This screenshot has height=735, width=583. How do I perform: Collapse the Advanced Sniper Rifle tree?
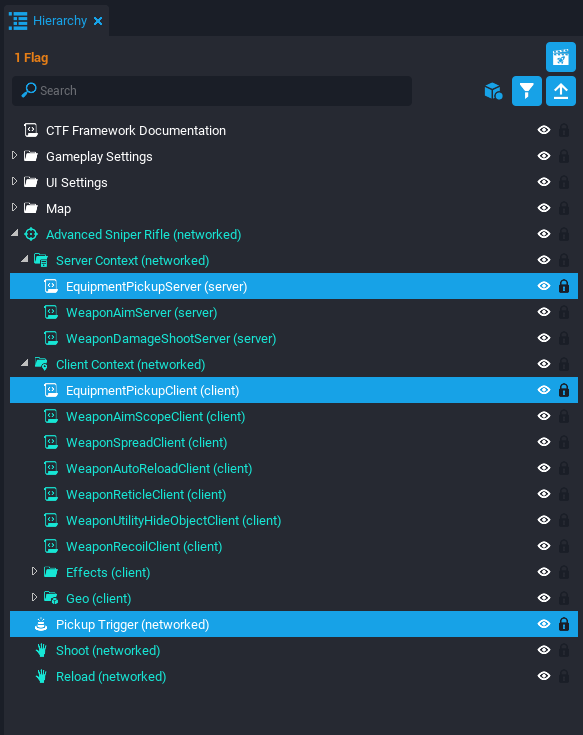point(15,233)
